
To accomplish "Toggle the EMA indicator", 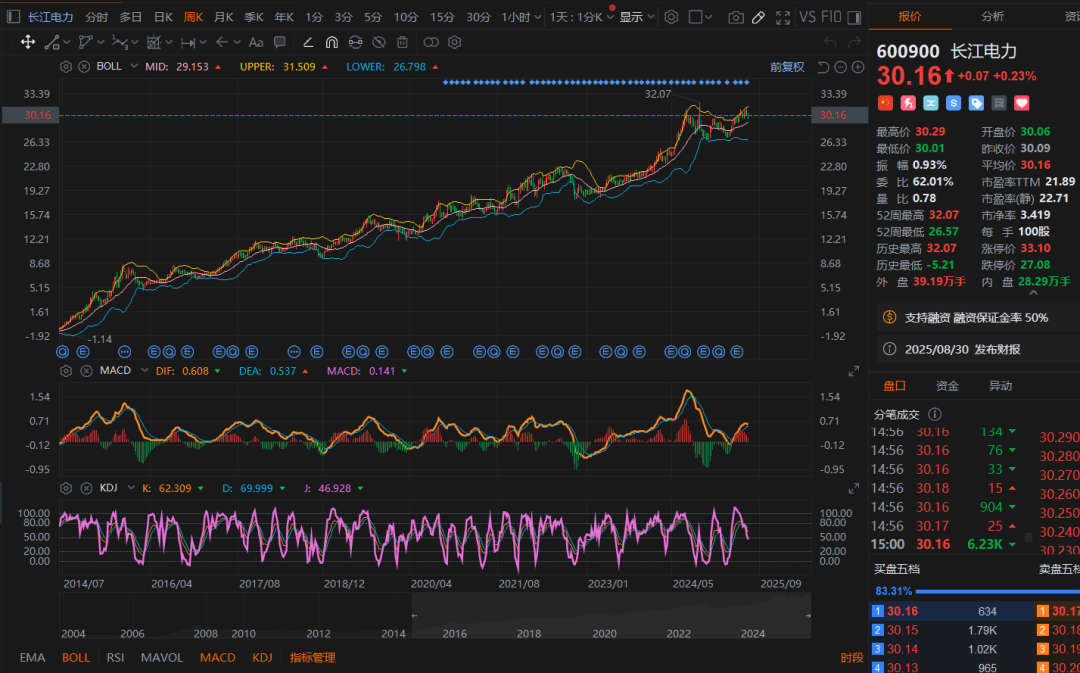I will click(32, 658).
